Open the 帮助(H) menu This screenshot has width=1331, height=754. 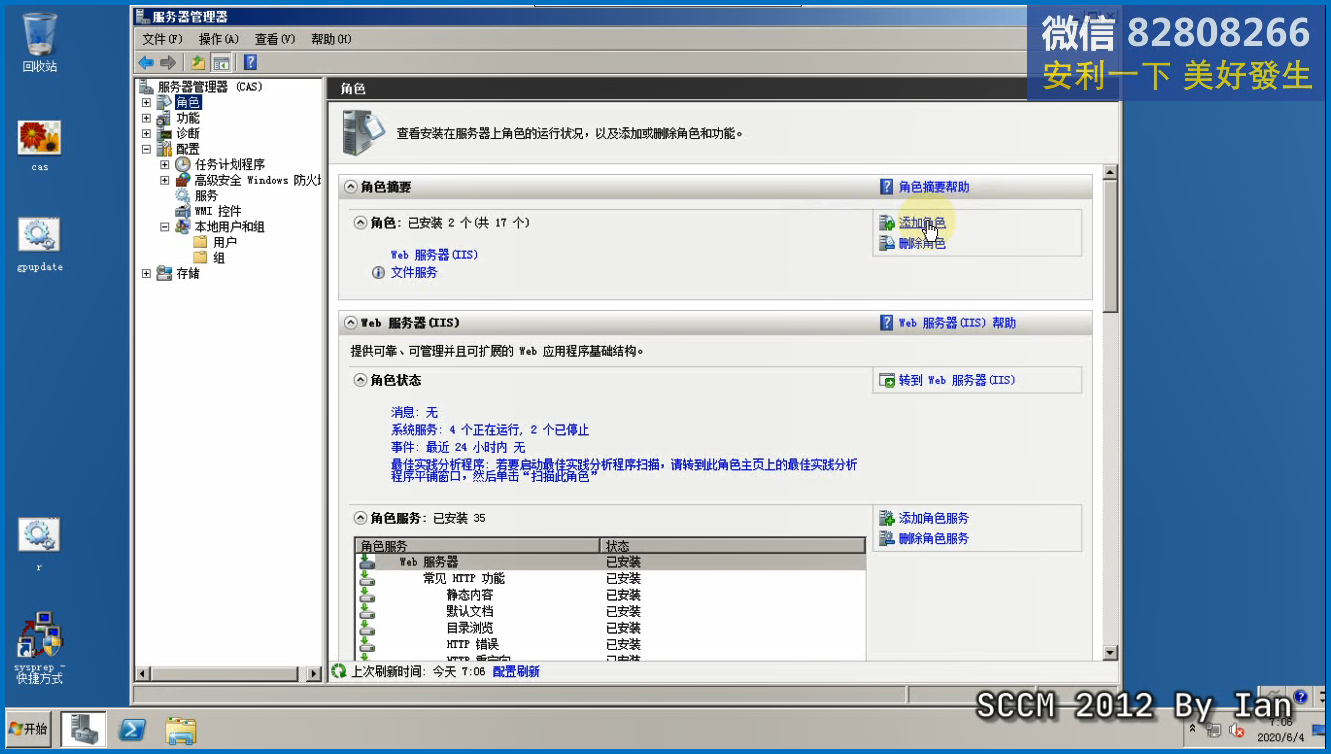point(331,39)
